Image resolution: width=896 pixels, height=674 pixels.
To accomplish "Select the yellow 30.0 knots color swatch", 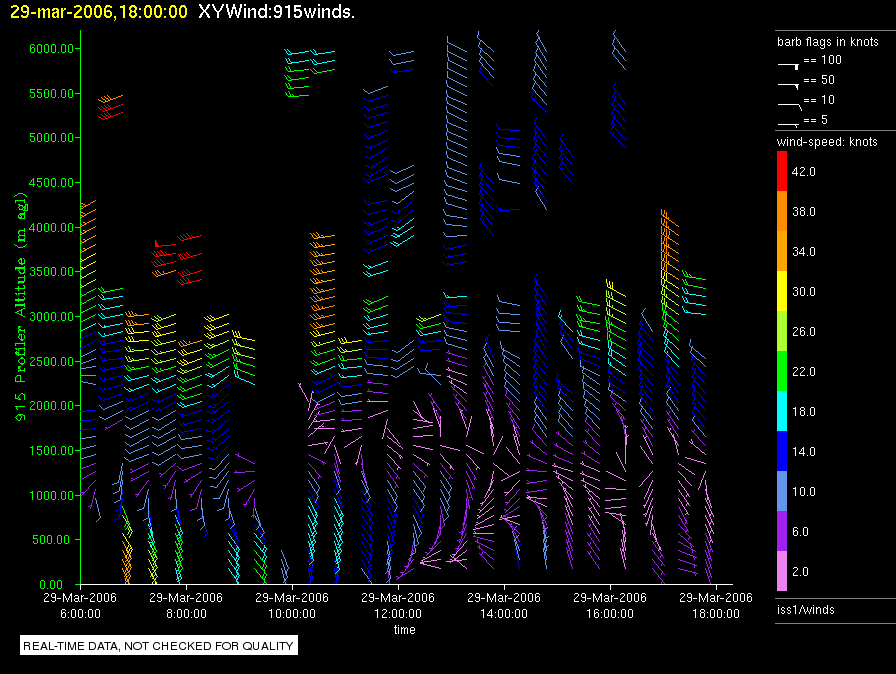I will (782, 292).
